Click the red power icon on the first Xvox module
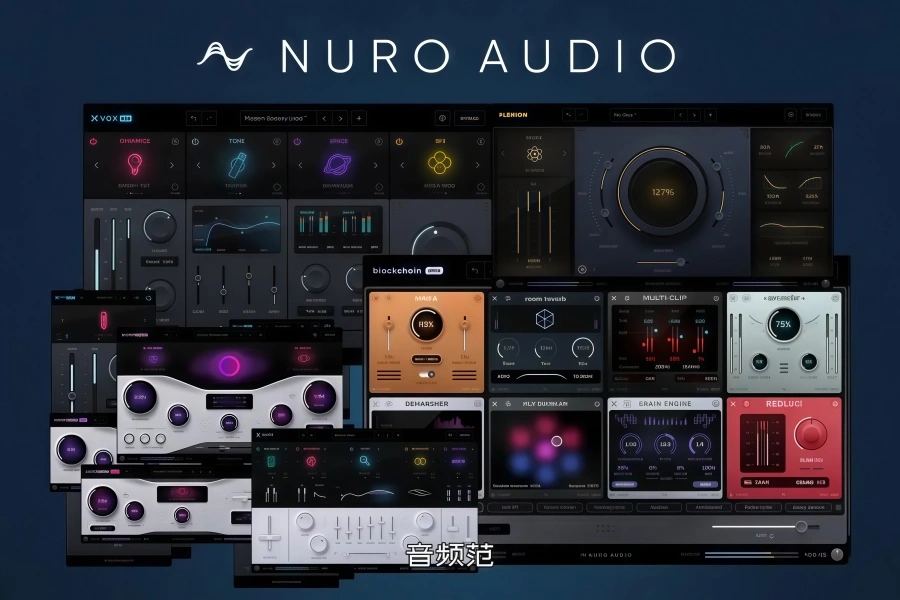This screenshot has height=600, width=900. coord(94,141)
